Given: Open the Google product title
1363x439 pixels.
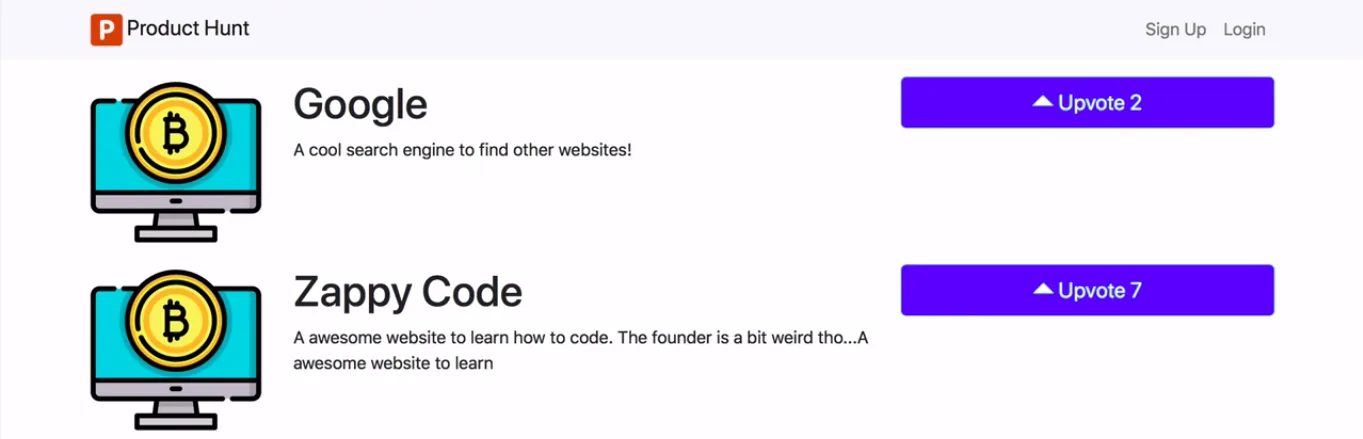Looking at the screenshot, I should pos(360,104).
